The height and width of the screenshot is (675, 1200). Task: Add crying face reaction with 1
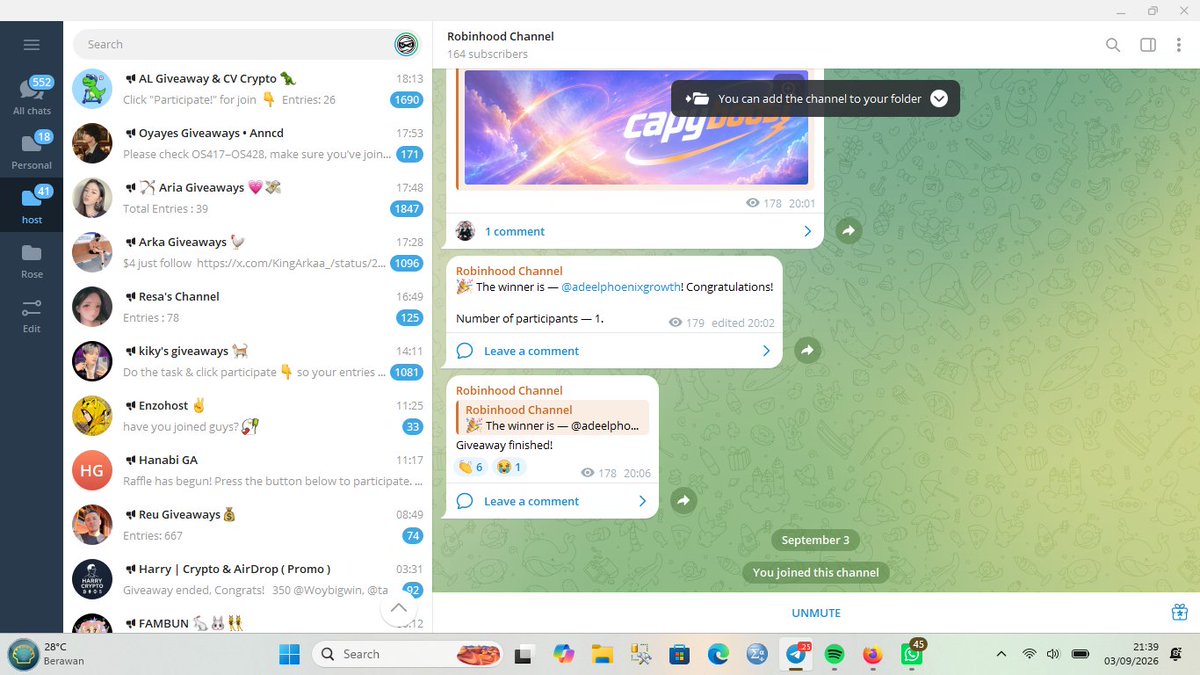coord(508,467)
